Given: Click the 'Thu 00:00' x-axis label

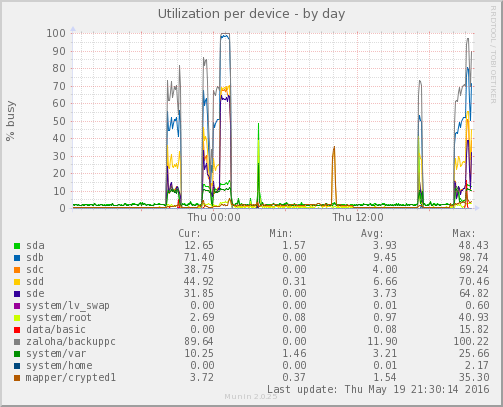Looking at the screenshot, I should (214, 217).
